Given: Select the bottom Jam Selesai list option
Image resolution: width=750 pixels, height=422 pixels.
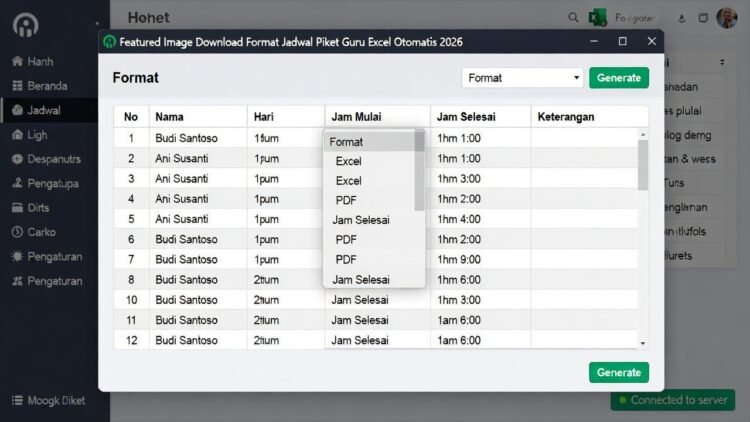Looking at the screenshot, I should (361, 279).
